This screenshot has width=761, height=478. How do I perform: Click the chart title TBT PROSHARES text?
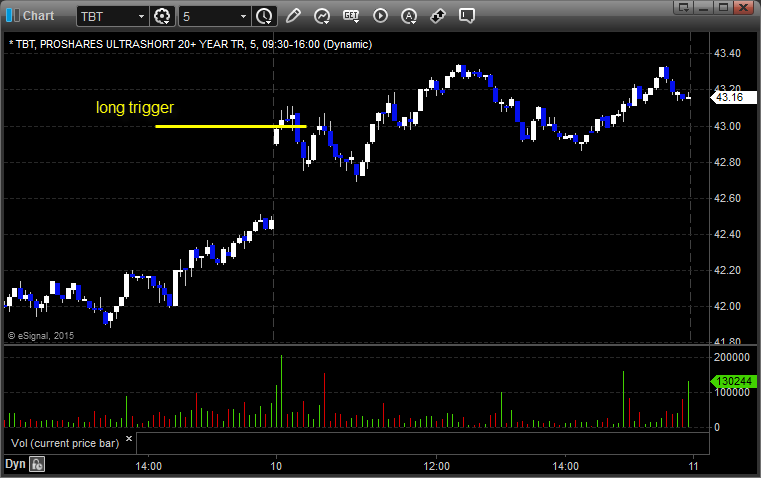(191, 44)
